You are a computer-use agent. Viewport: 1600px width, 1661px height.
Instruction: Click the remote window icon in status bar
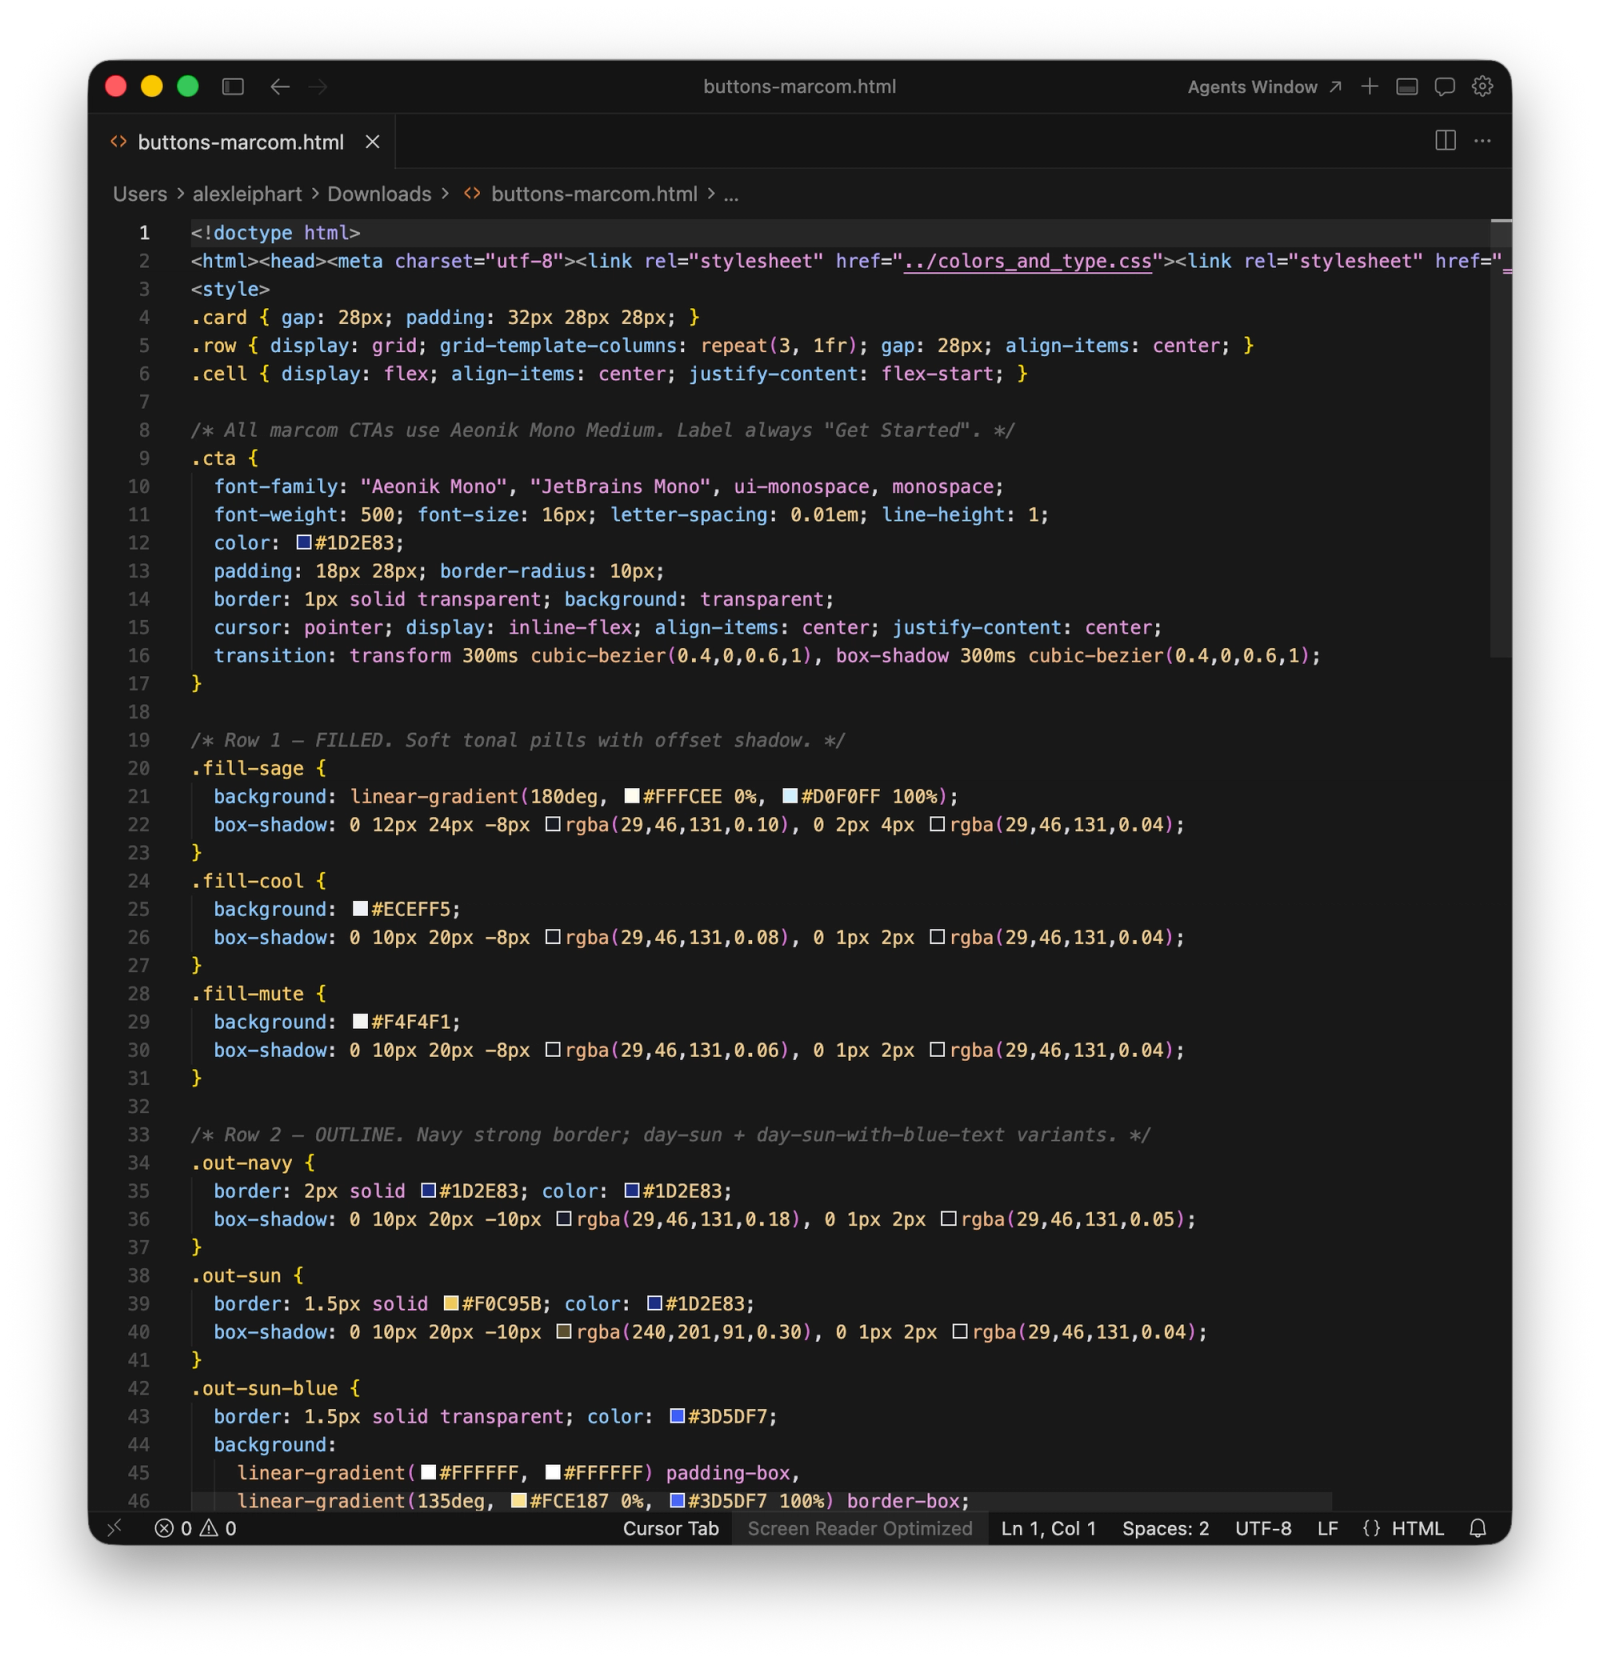pos(114,1528)
